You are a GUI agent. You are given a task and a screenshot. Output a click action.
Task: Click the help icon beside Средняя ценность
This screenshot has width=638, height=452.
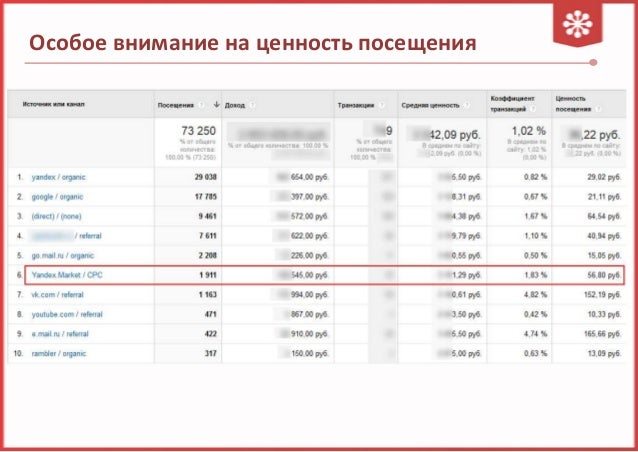click(467, 105)
